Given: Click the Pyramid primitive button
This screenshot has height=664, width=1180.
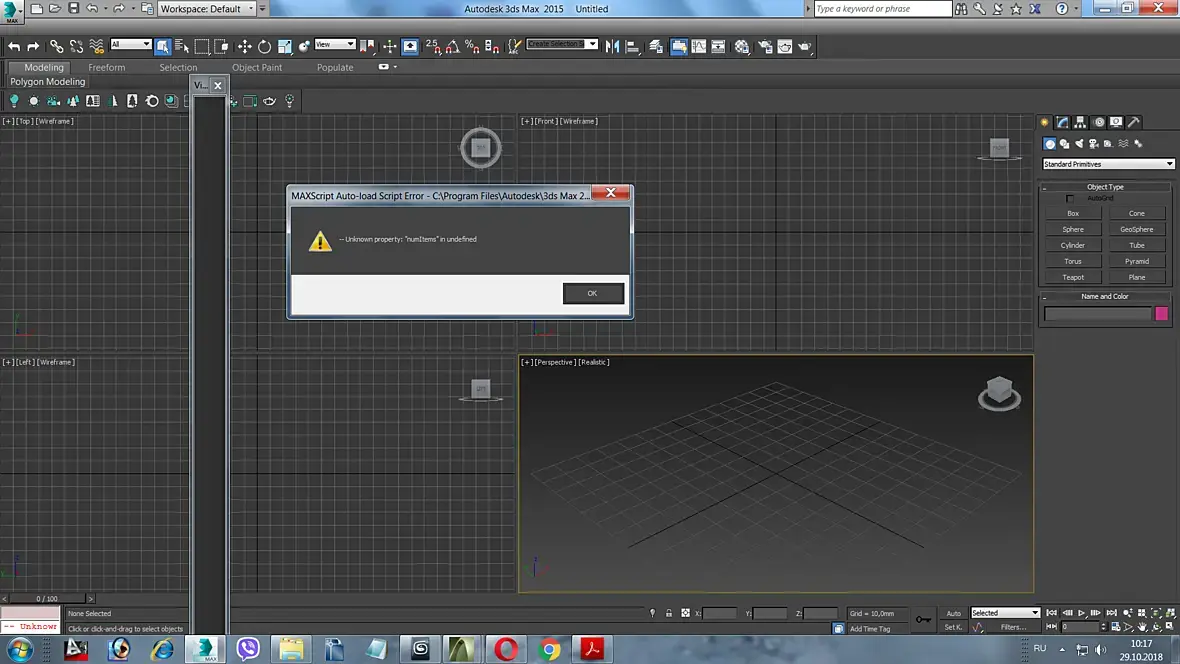Looking at the screenshot, I should coord(1136,261).
